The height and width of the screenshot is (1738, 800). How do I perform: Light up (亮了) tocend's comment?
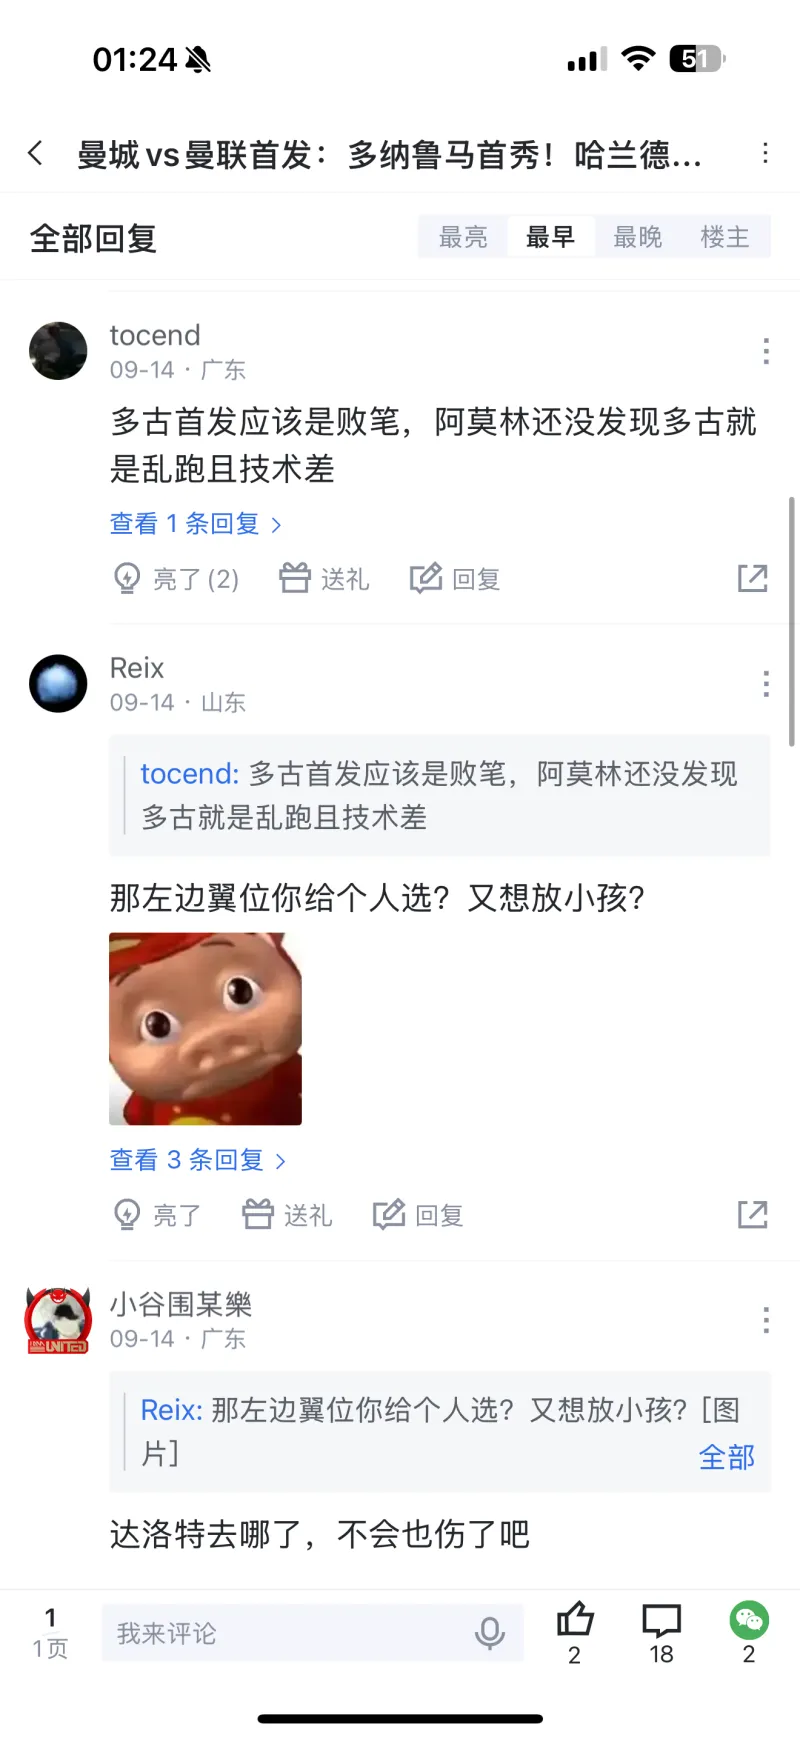point(176,579)
